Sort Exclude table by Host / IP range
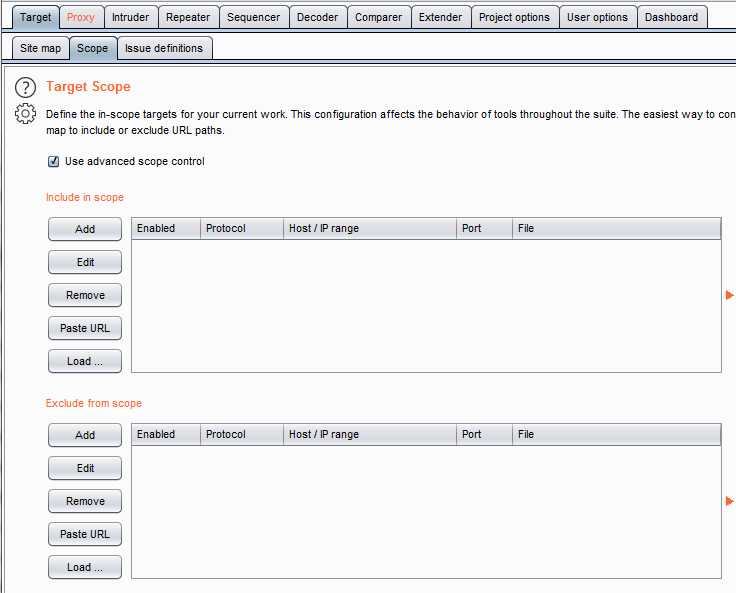The image size is (736, 593). pos(370,435)
